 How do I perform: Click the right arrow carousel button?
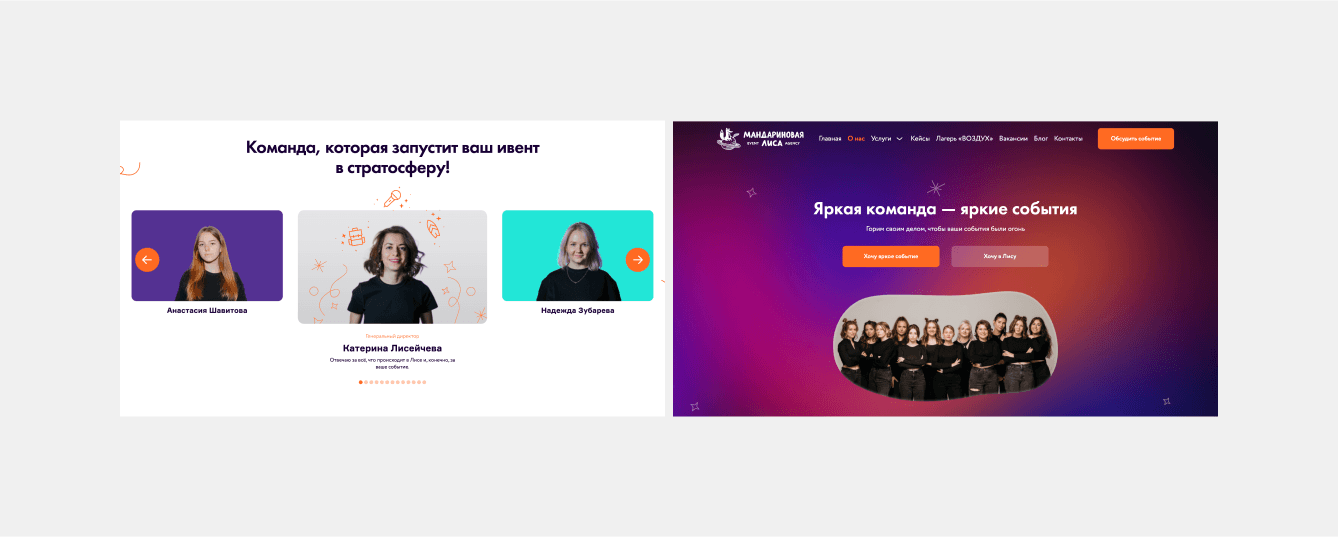pos(638,260)
